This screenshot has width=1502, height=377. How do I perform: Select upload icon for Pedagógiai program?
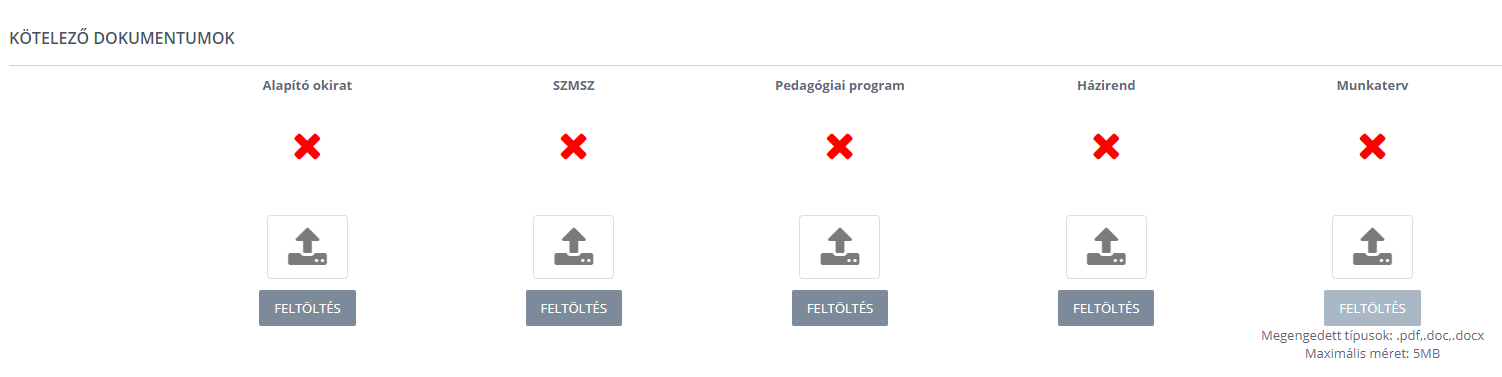point(839,246)
